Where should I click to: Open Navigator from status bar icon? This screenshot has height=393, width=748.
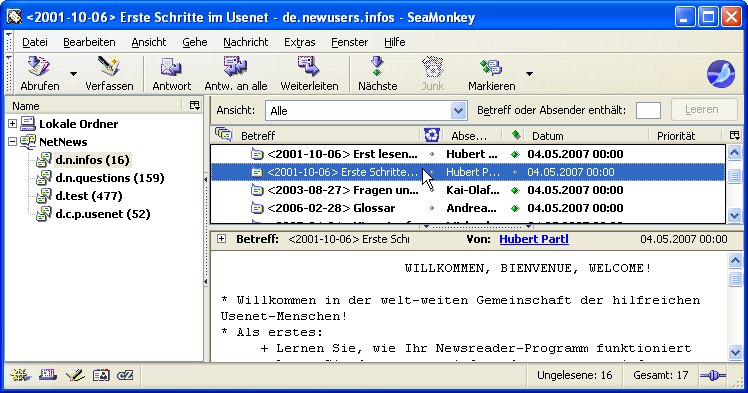click(20, 375)
